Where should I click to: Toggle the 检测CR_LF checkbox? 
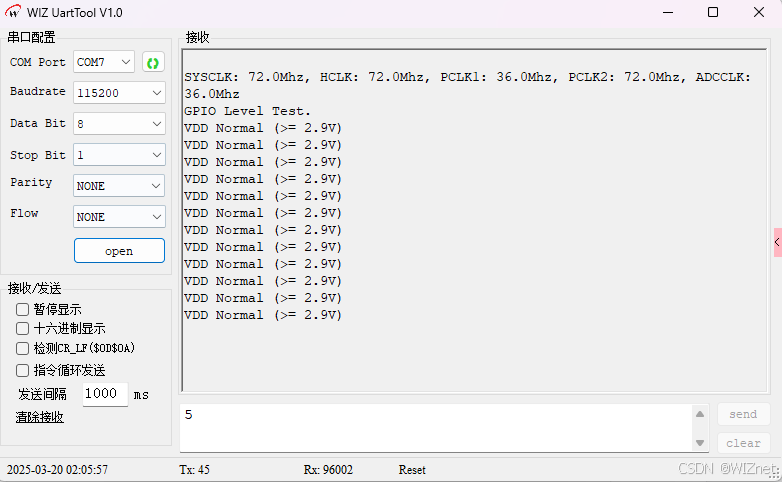point(22,348)
